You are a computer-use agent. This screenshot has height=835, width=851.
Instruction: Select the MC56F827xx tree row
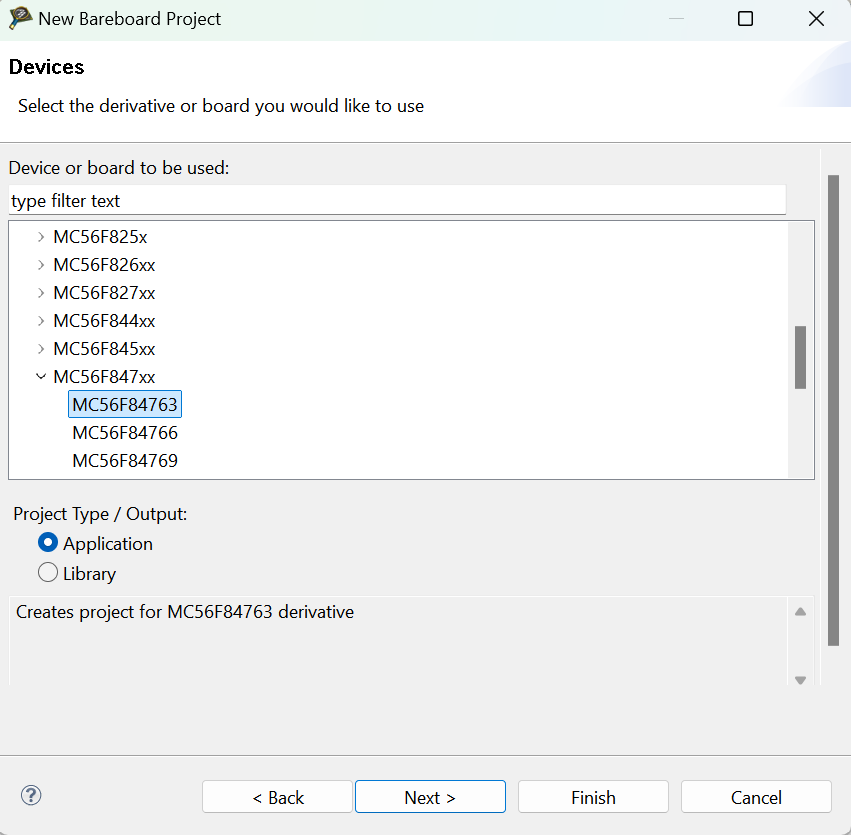click(x=104, y=292)
